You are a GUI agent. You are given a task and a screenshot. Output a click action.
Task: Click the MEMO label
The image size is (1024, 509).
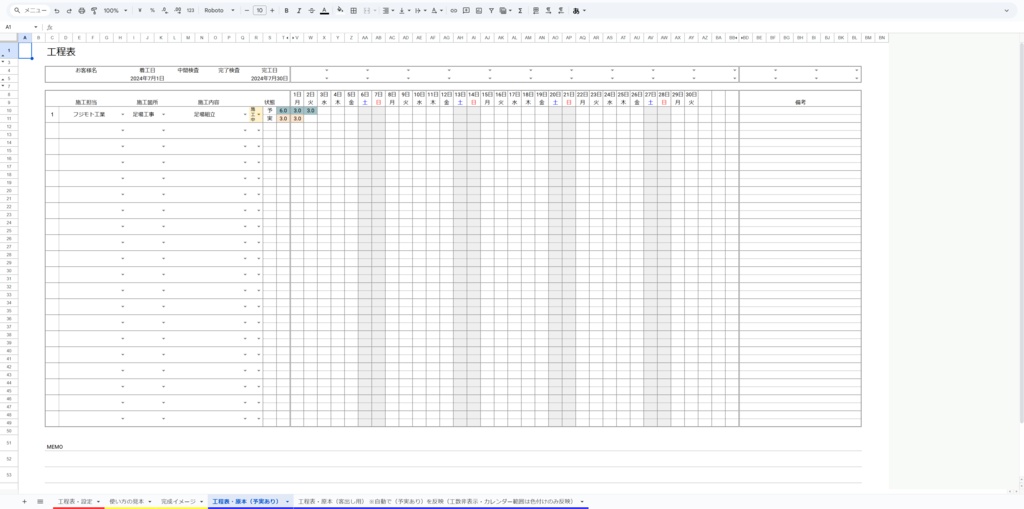point(54,447)
